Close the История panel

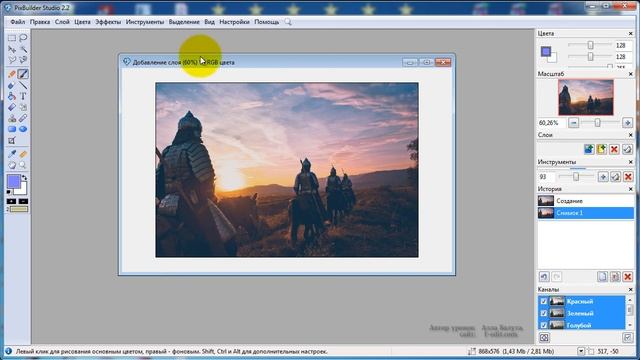pyautogui.click(x=630, y=189)
